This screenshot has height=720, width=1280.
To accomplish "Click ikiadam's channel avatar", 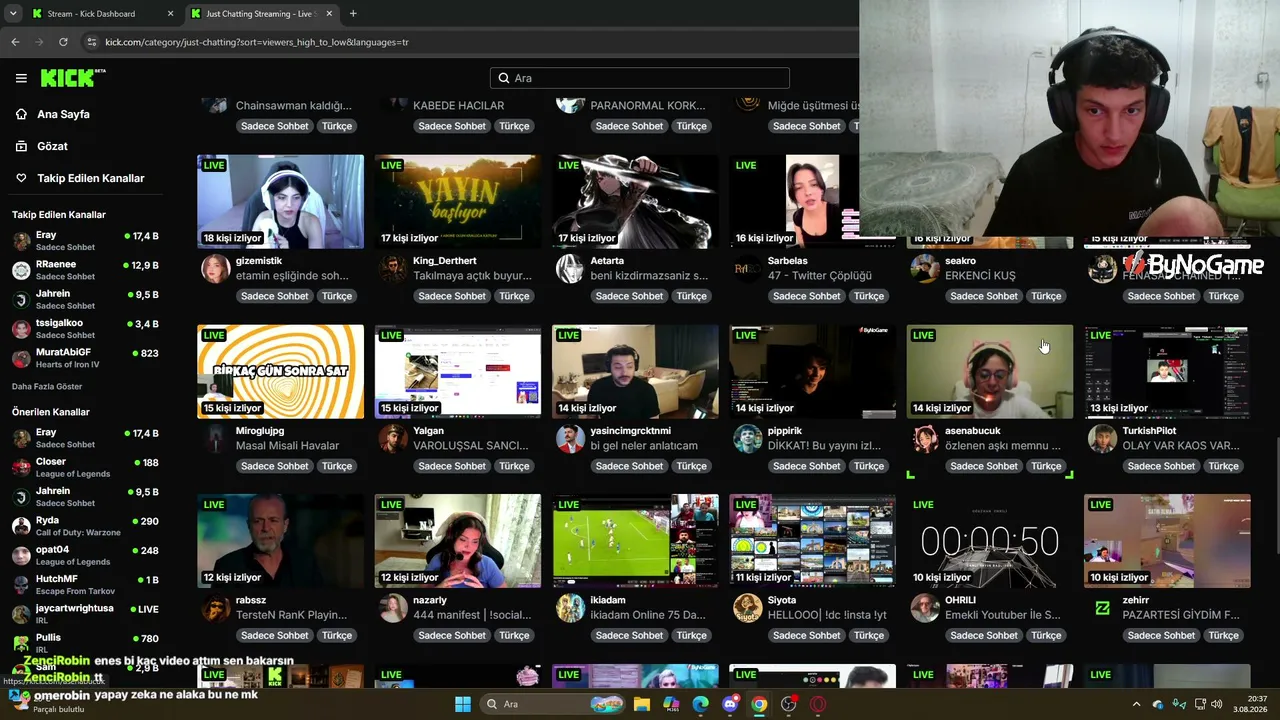I will pos(570,607).
